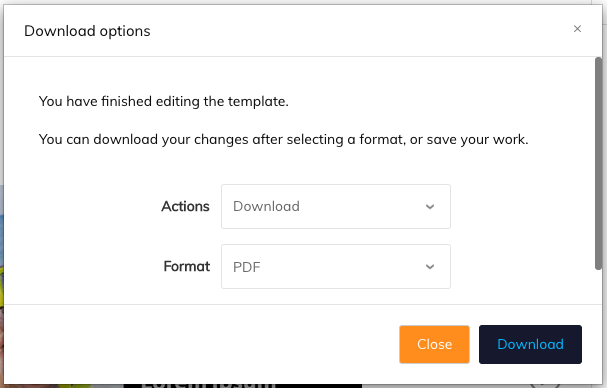Select the 'Download' value text in Actions

pyautogui.click(x=266, y=206)
